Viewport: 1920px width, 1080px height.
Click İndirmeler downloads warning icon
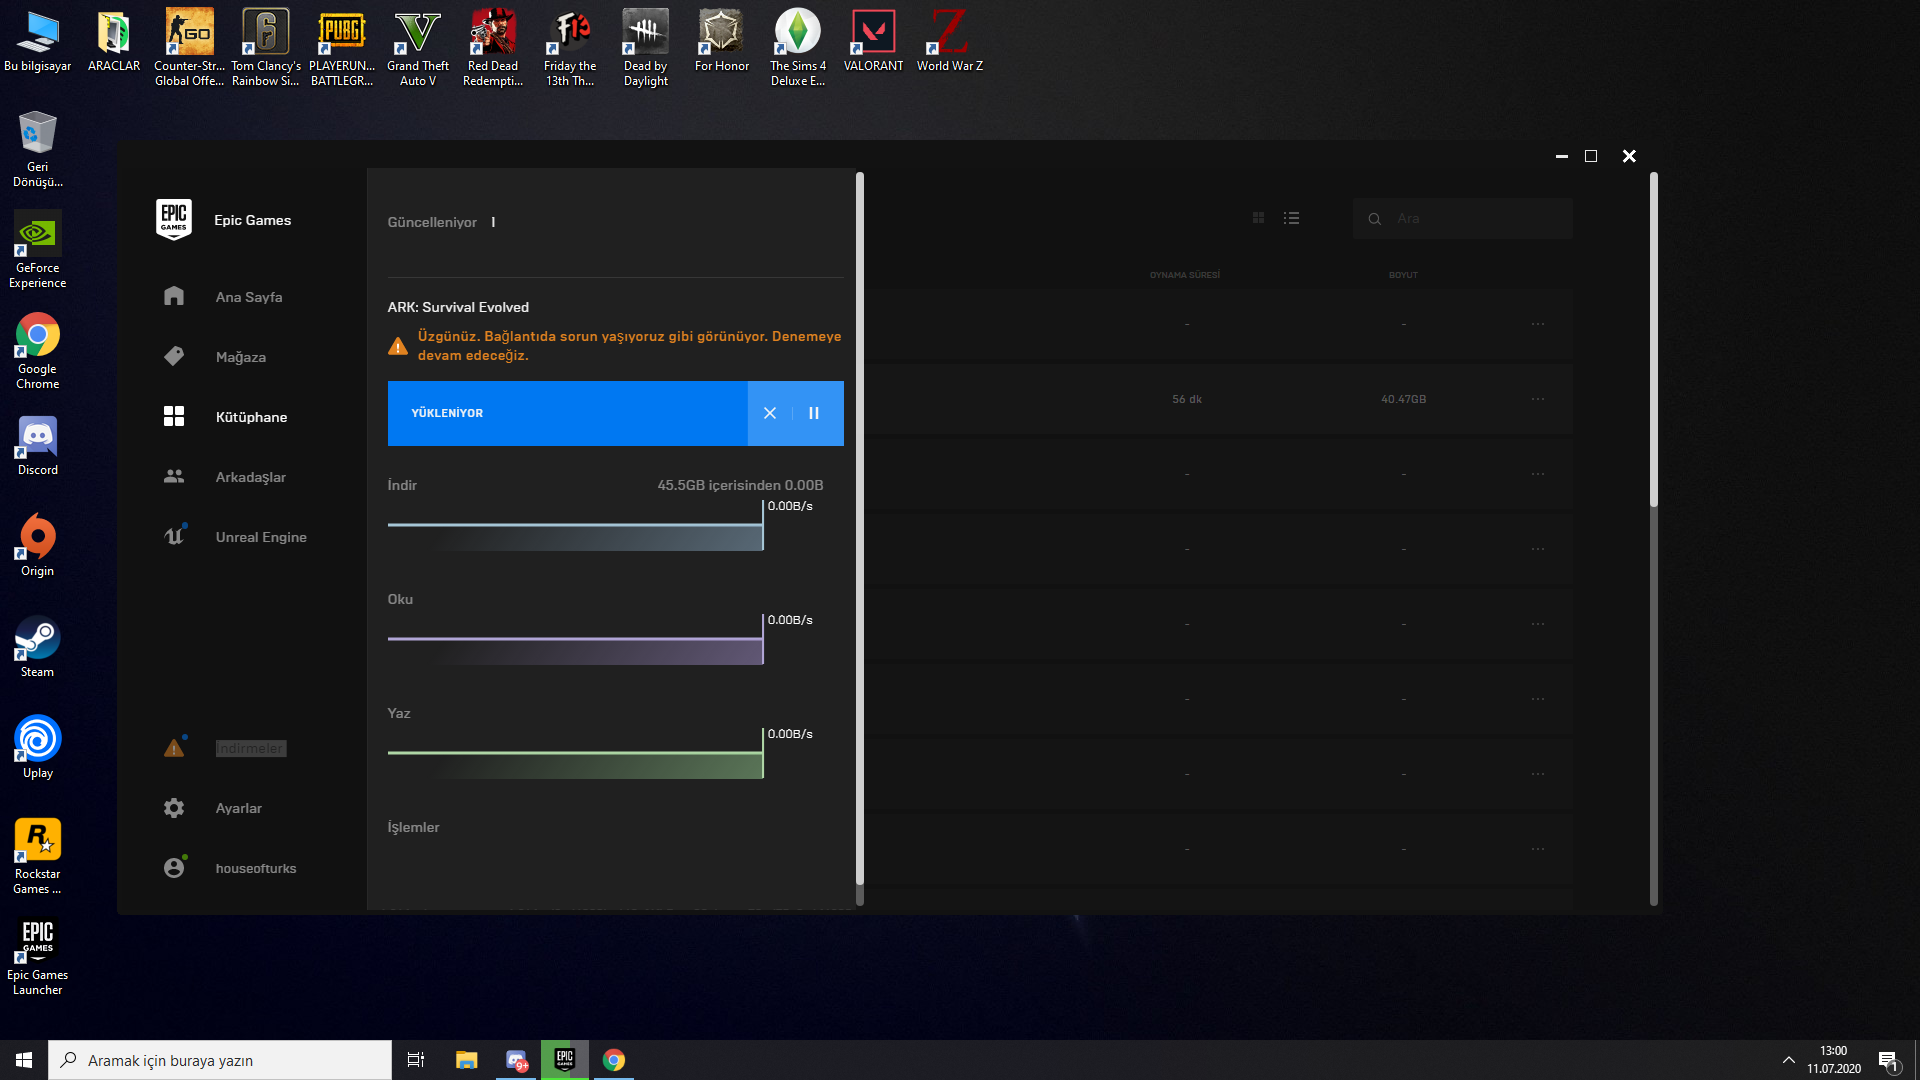(174, 748)
